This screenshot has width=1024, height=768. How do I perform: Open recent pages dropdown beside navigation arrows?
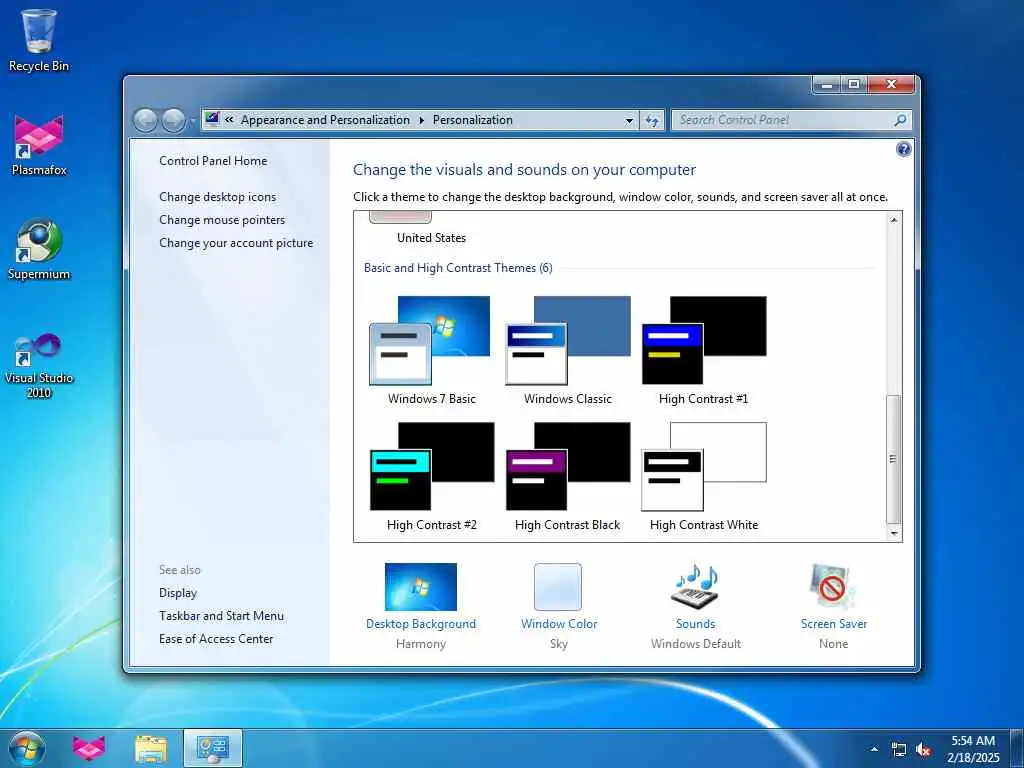click(193, 121)
